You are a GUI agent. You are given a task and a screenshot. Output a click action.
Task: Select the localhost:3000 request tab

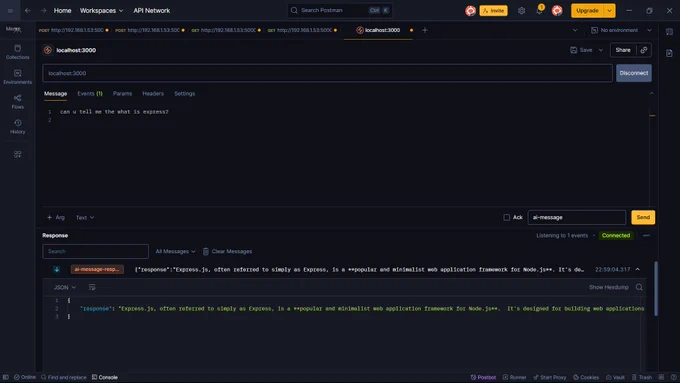coord(379,30)
